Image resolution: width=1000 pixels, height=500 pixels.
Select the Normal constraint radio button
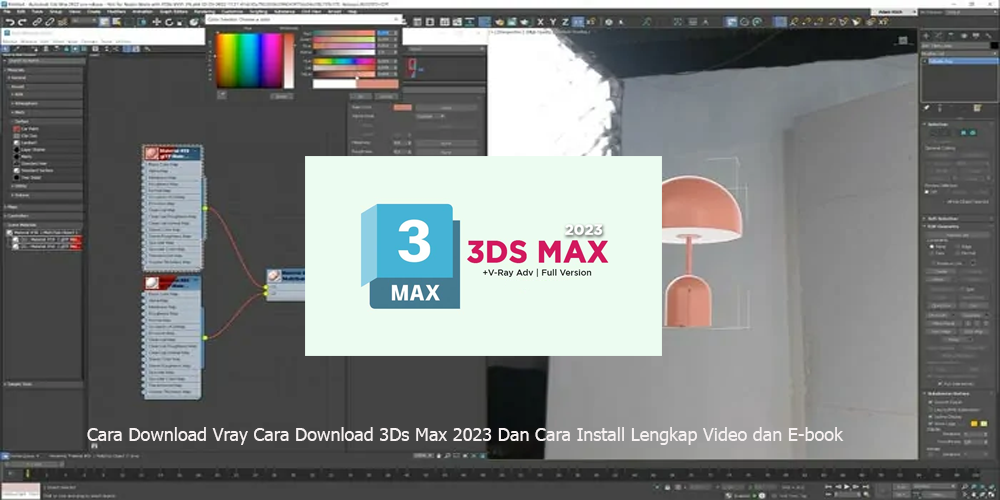click(x=957, y=253)
